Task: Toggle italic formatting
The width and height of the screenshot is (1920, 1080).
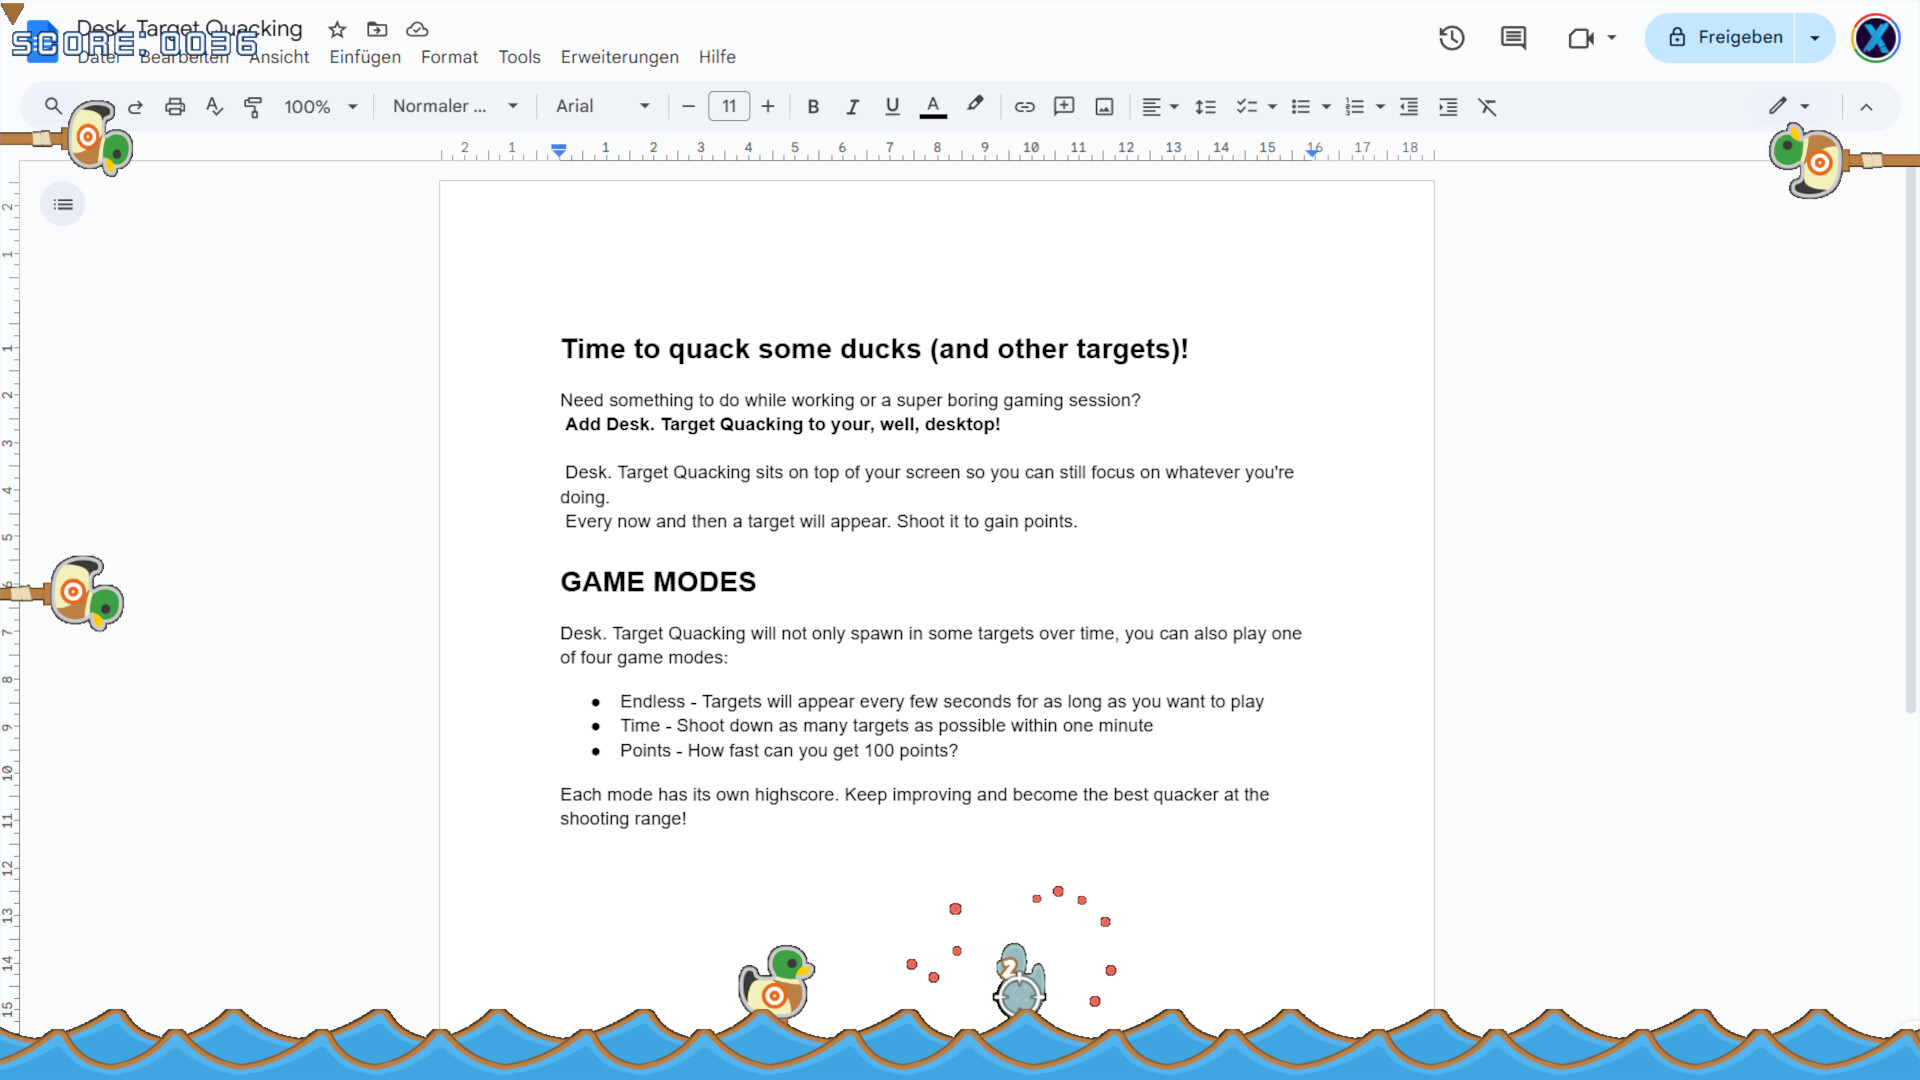Action: (x=853, y=106)
